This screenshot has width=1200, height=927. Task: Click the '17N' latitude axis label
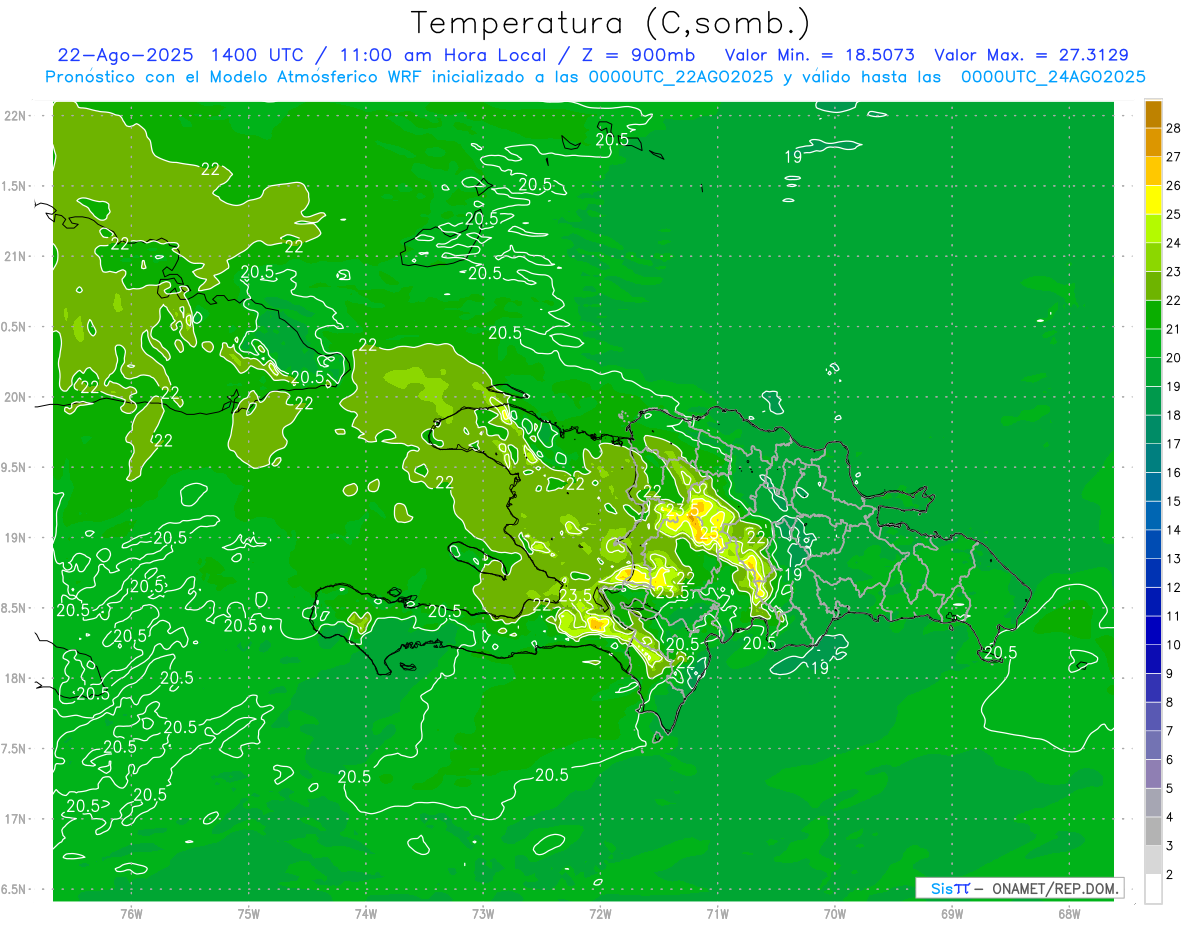pos(17,819)
